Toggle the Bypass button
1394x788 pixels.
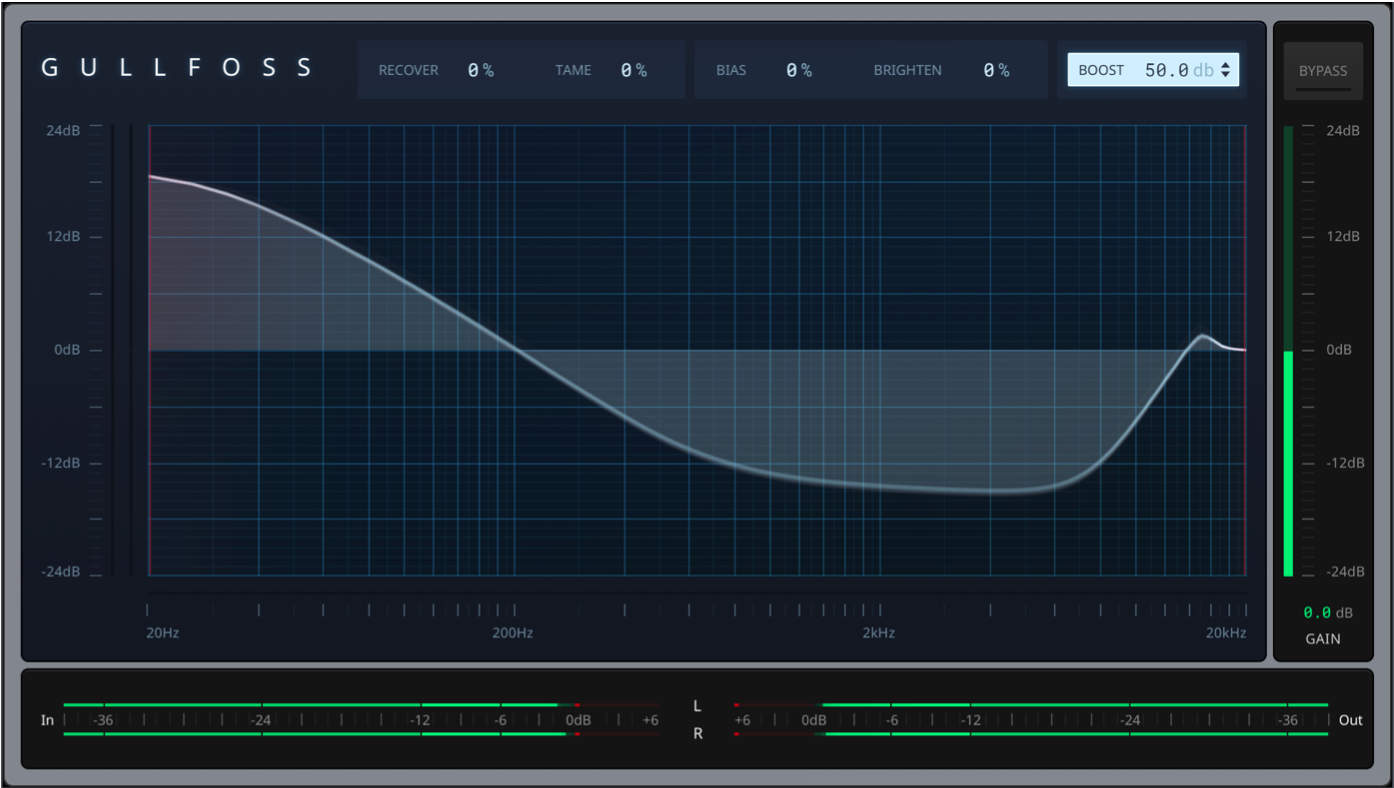coord(1322,71)
